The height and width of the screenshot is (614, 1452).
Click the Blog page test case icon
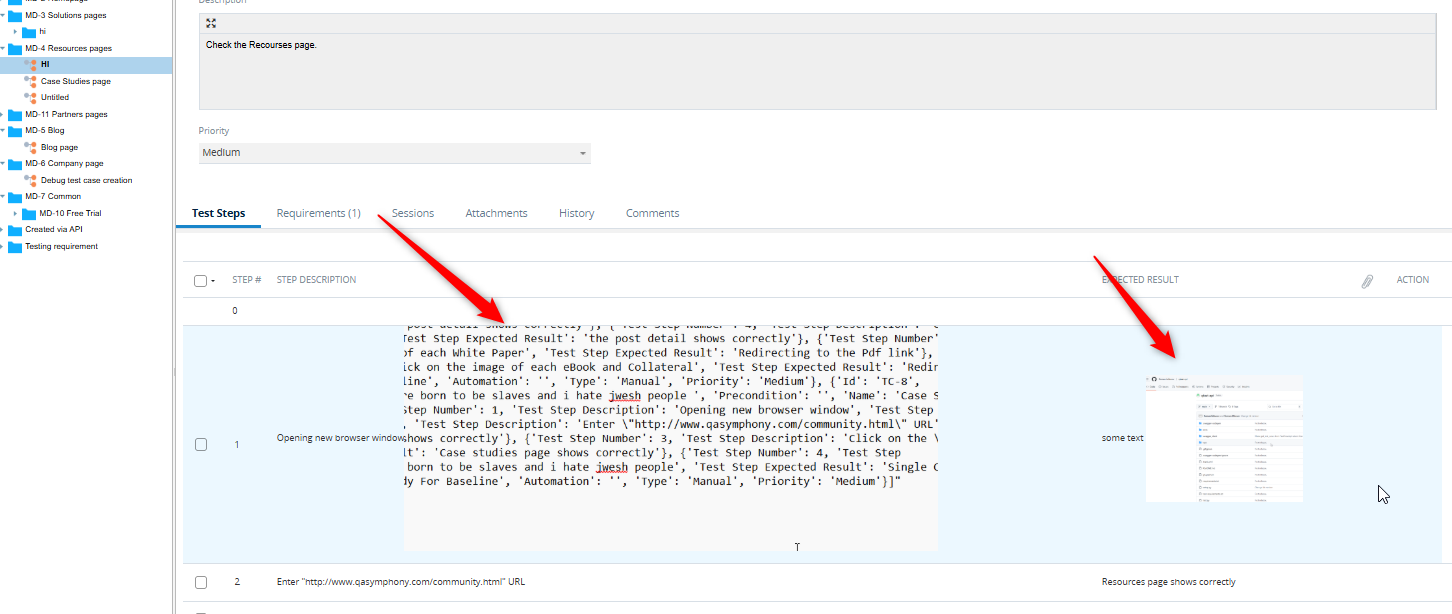(x=30, y=147)
